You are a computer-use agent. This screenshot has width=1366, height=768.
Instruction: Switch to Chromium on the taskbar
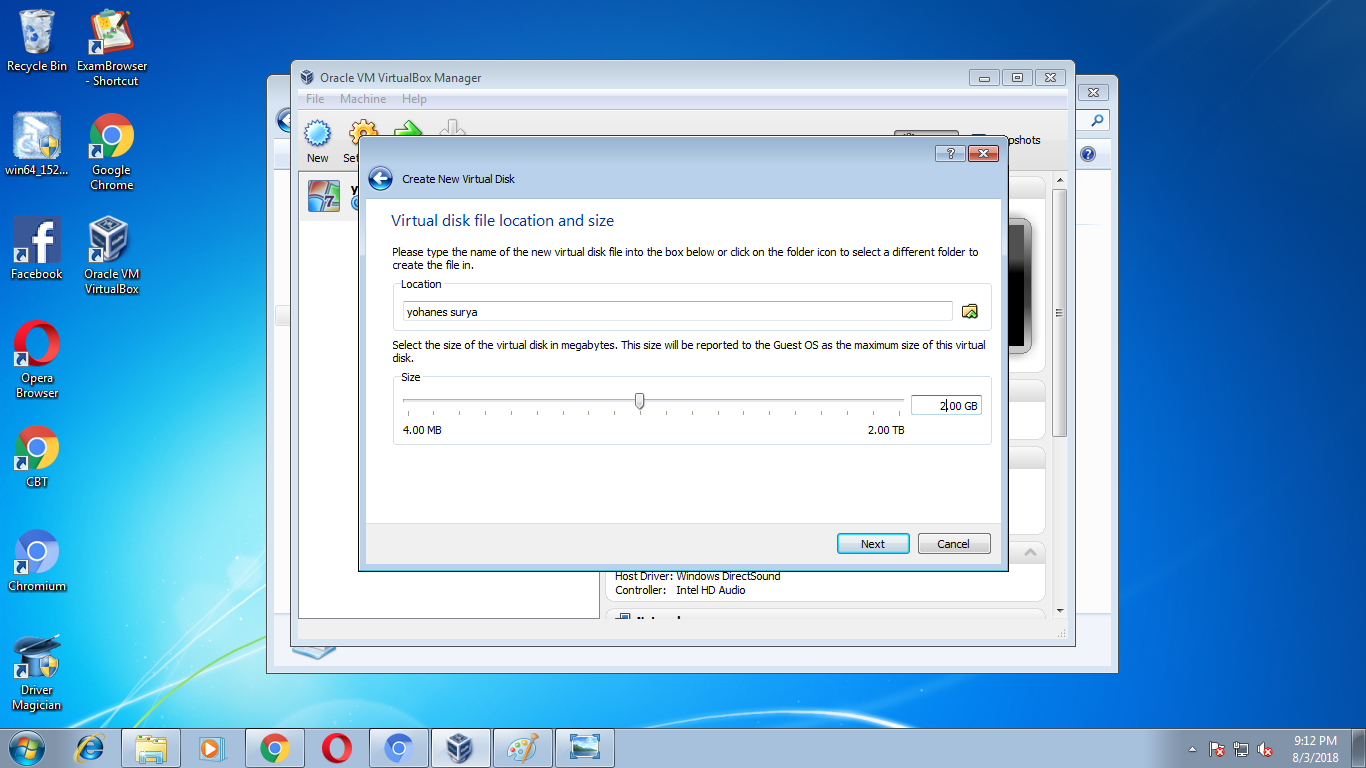click(398, 748)
